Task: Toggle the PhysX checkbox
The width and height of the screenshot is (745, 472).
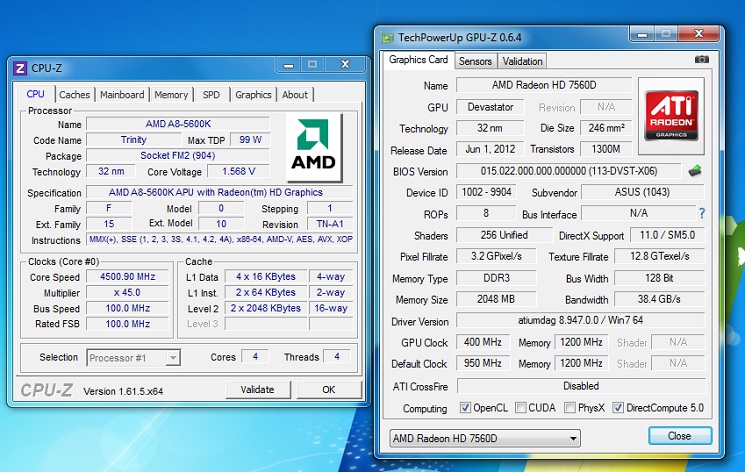Action: pos(570,407)
